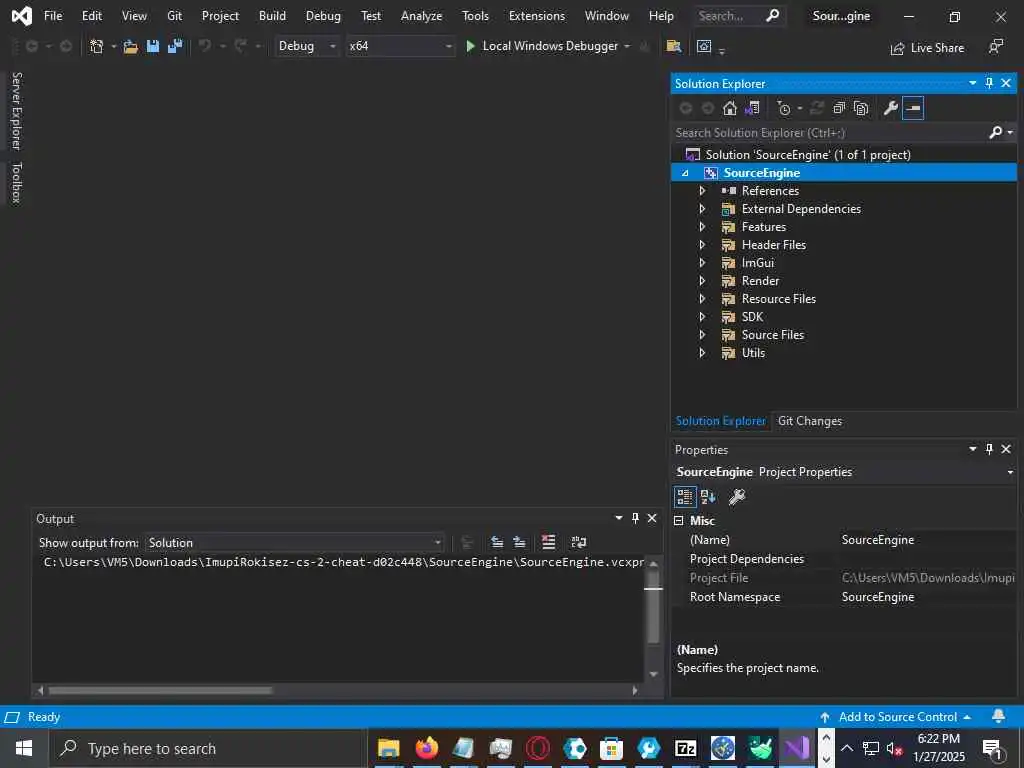Click the Output panel horizontal scrollbar thumb
The height and width of the screenshot is (768, 1024).
click(x=160, y=690)
